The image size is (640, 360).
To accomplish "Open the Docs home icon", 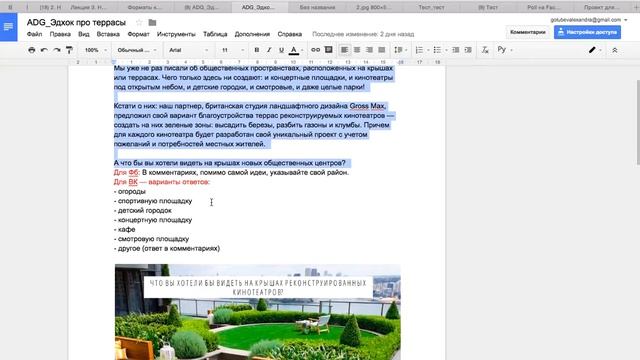I will pos(9,27).
